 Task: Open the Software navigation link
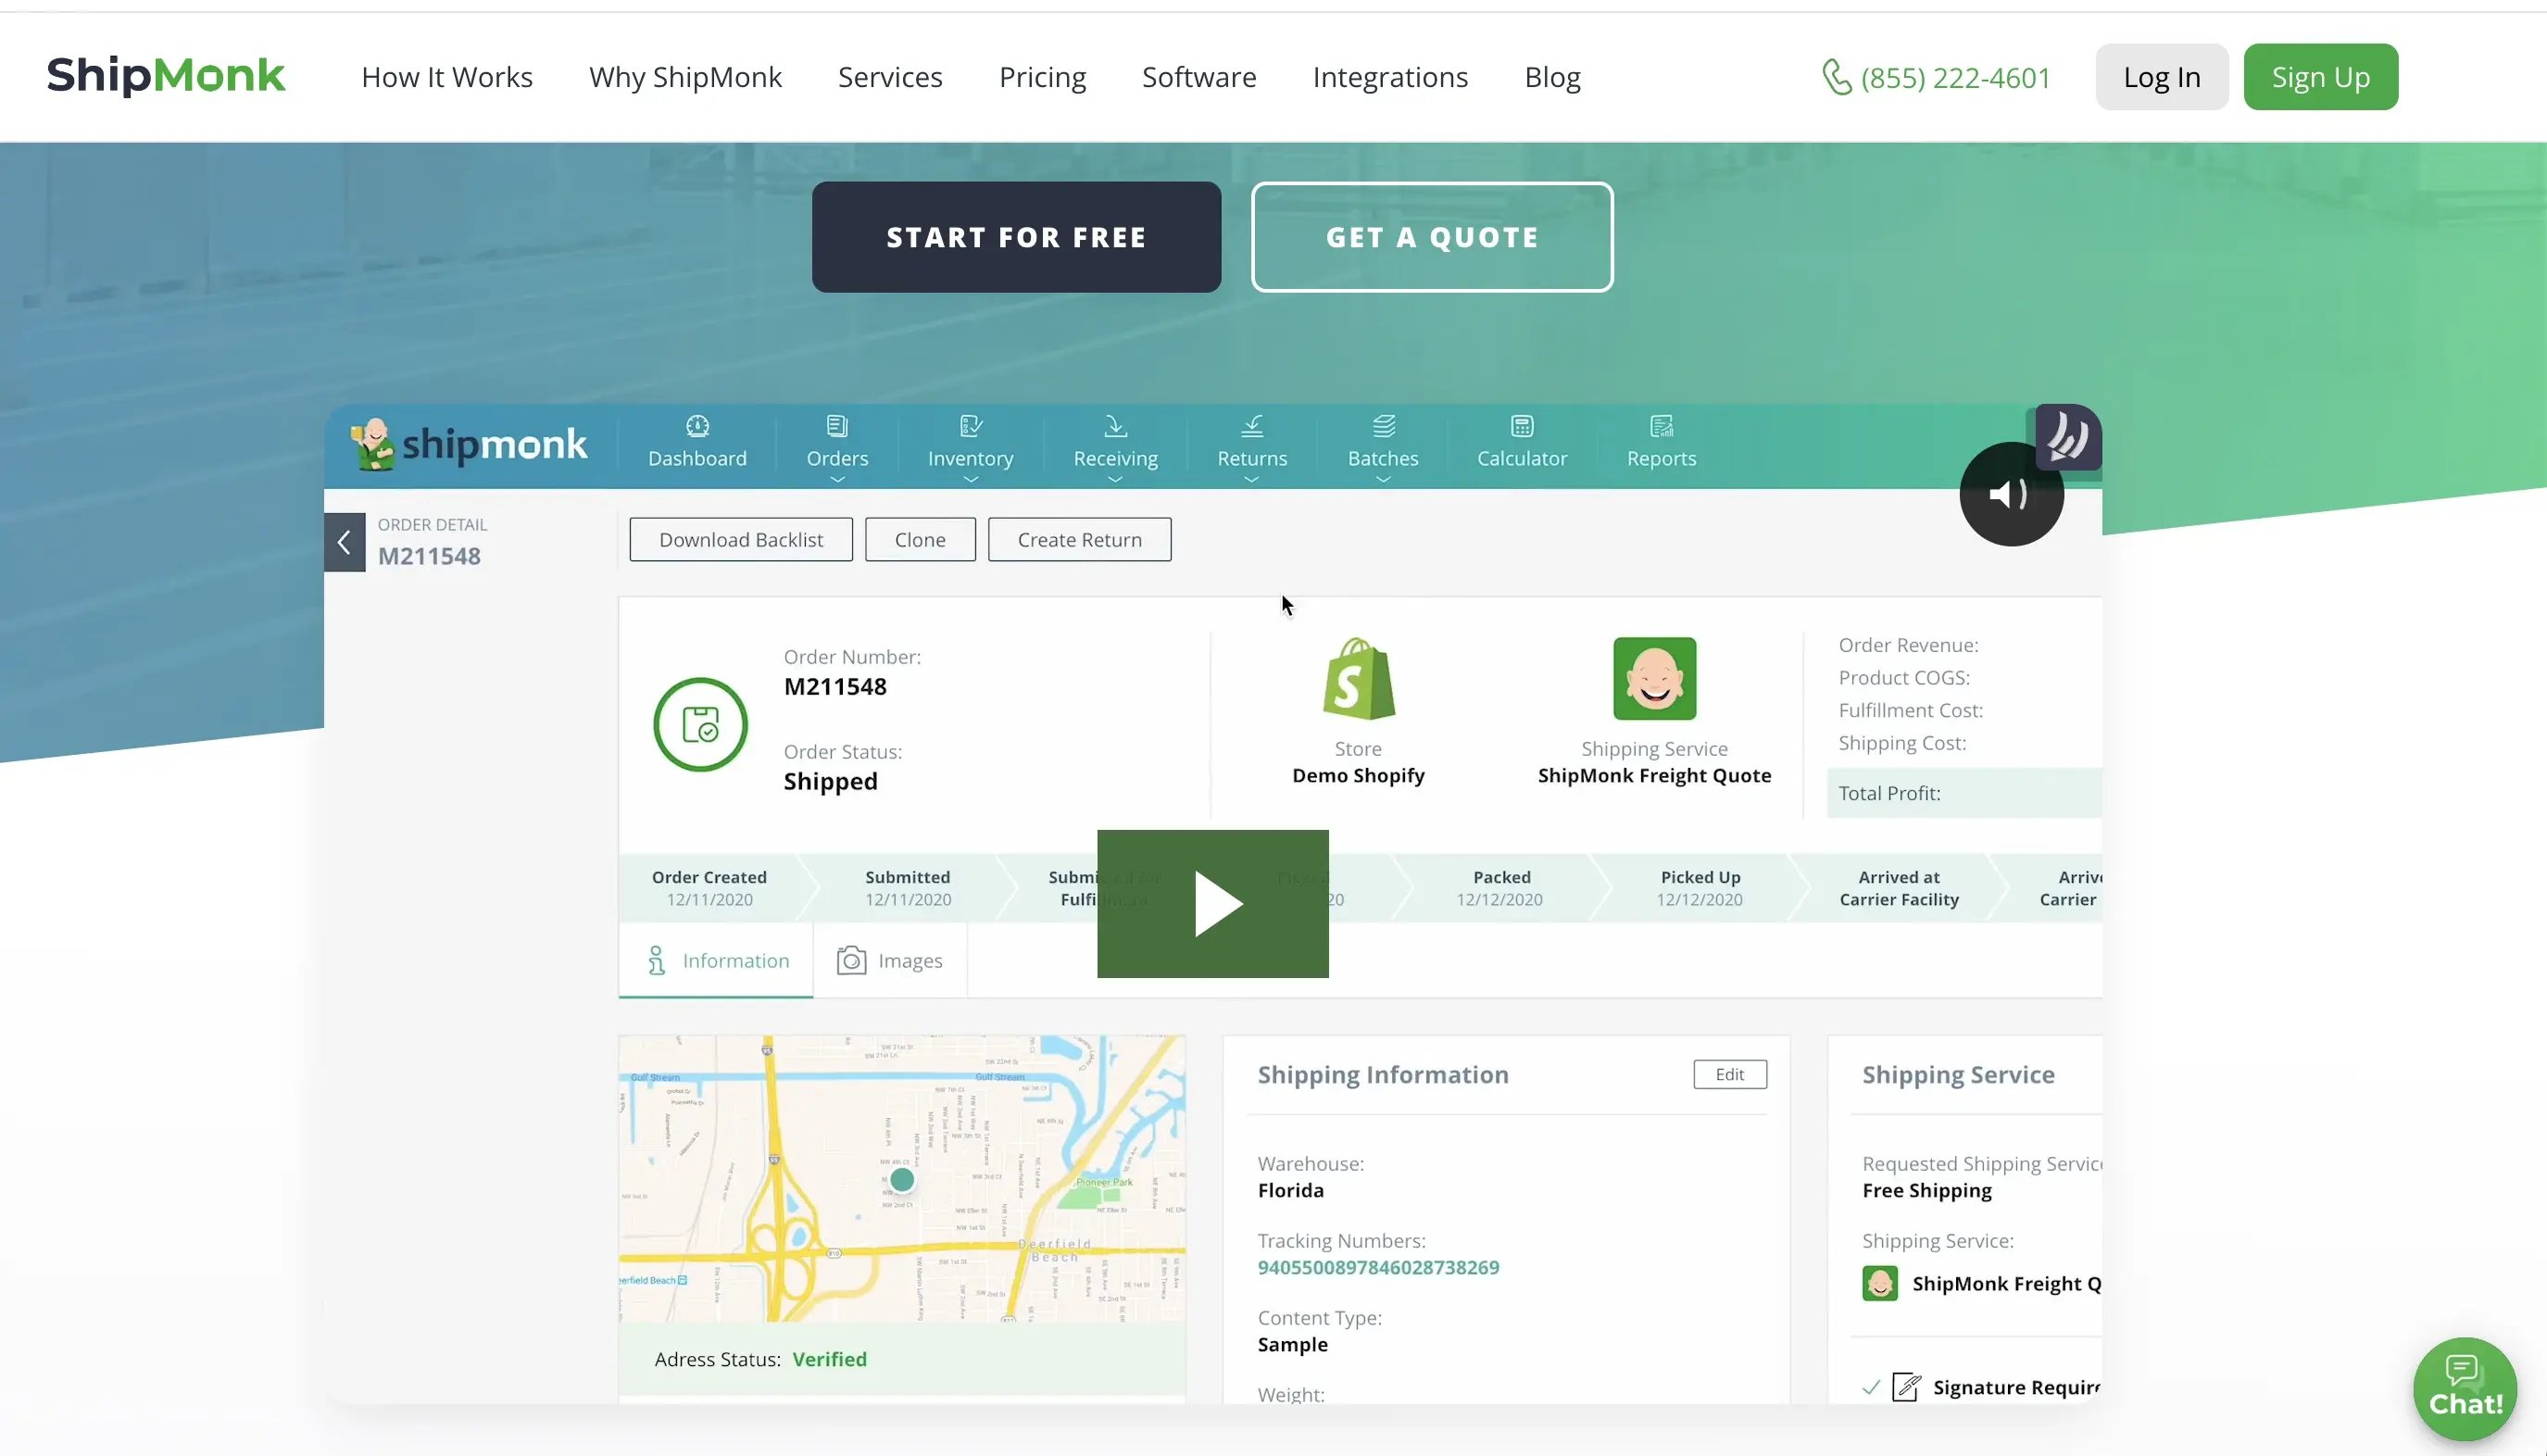click(1199, 77)
